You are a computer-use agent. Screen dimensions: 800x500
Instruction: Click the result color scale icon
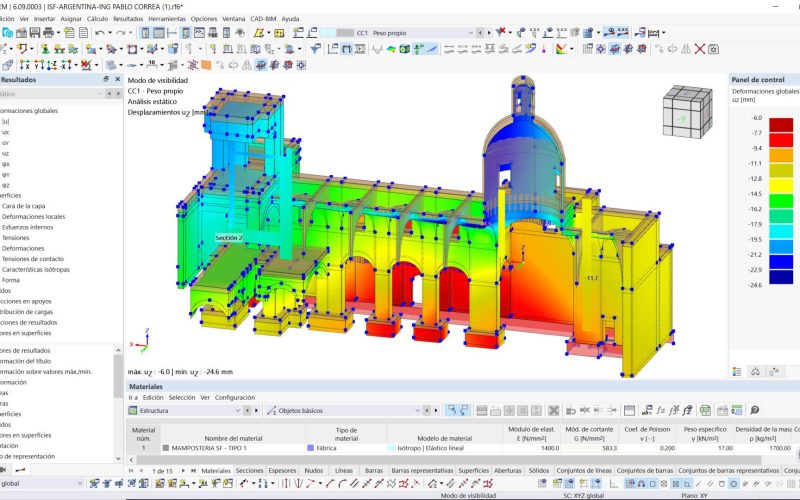561,49
